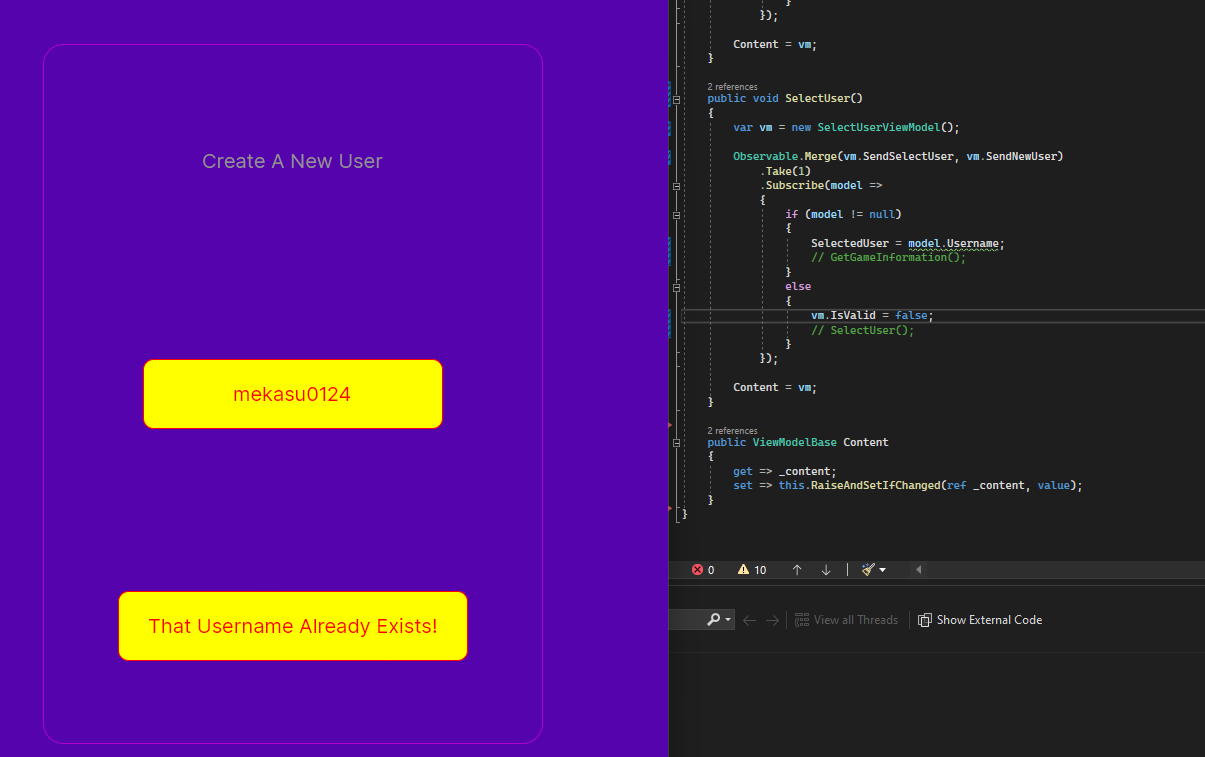Click the Show External Code icon
This screenshot has height=757, width=1205.
925,620
